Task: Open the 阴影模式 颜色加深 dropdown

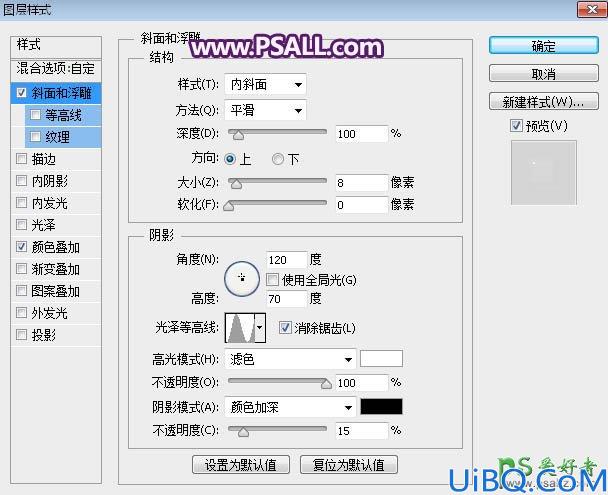Action: pyautogui.click(x=290, y=407)
